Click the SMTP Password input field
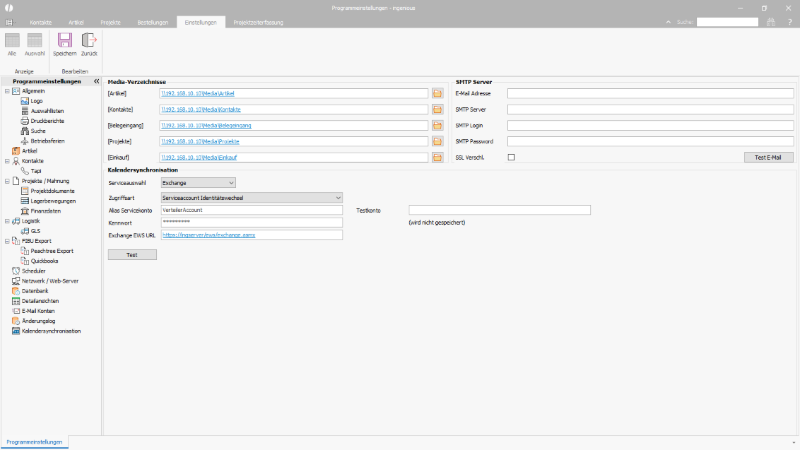 [x=650, y=141]
